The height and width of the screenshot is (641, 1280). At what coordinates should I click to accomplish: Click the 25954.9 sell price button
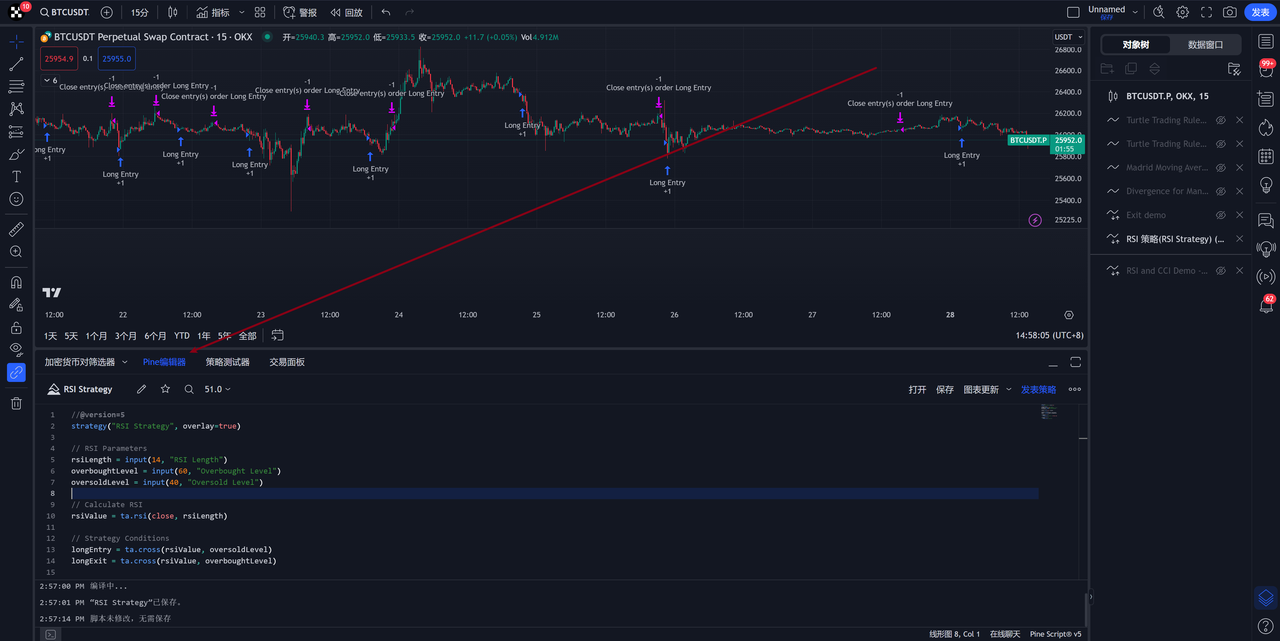[x=59, y=59]
